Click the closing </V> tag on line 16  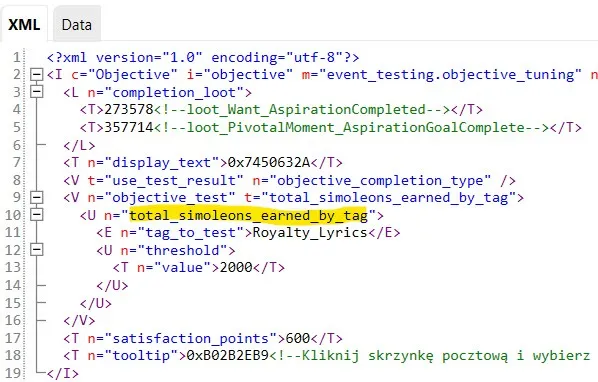pos(79,320)
